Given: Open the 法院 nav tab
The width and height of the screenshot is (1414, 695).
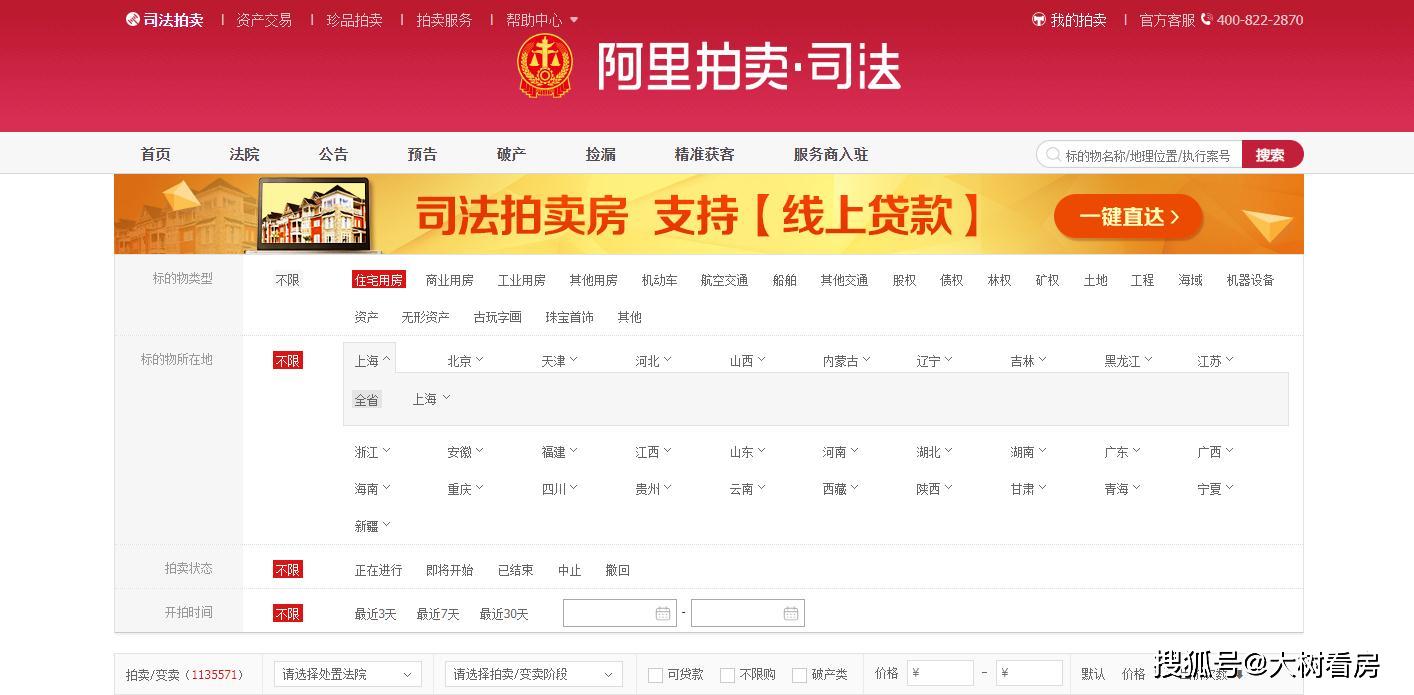Looking at the screenshot, I should click(244, 154).
